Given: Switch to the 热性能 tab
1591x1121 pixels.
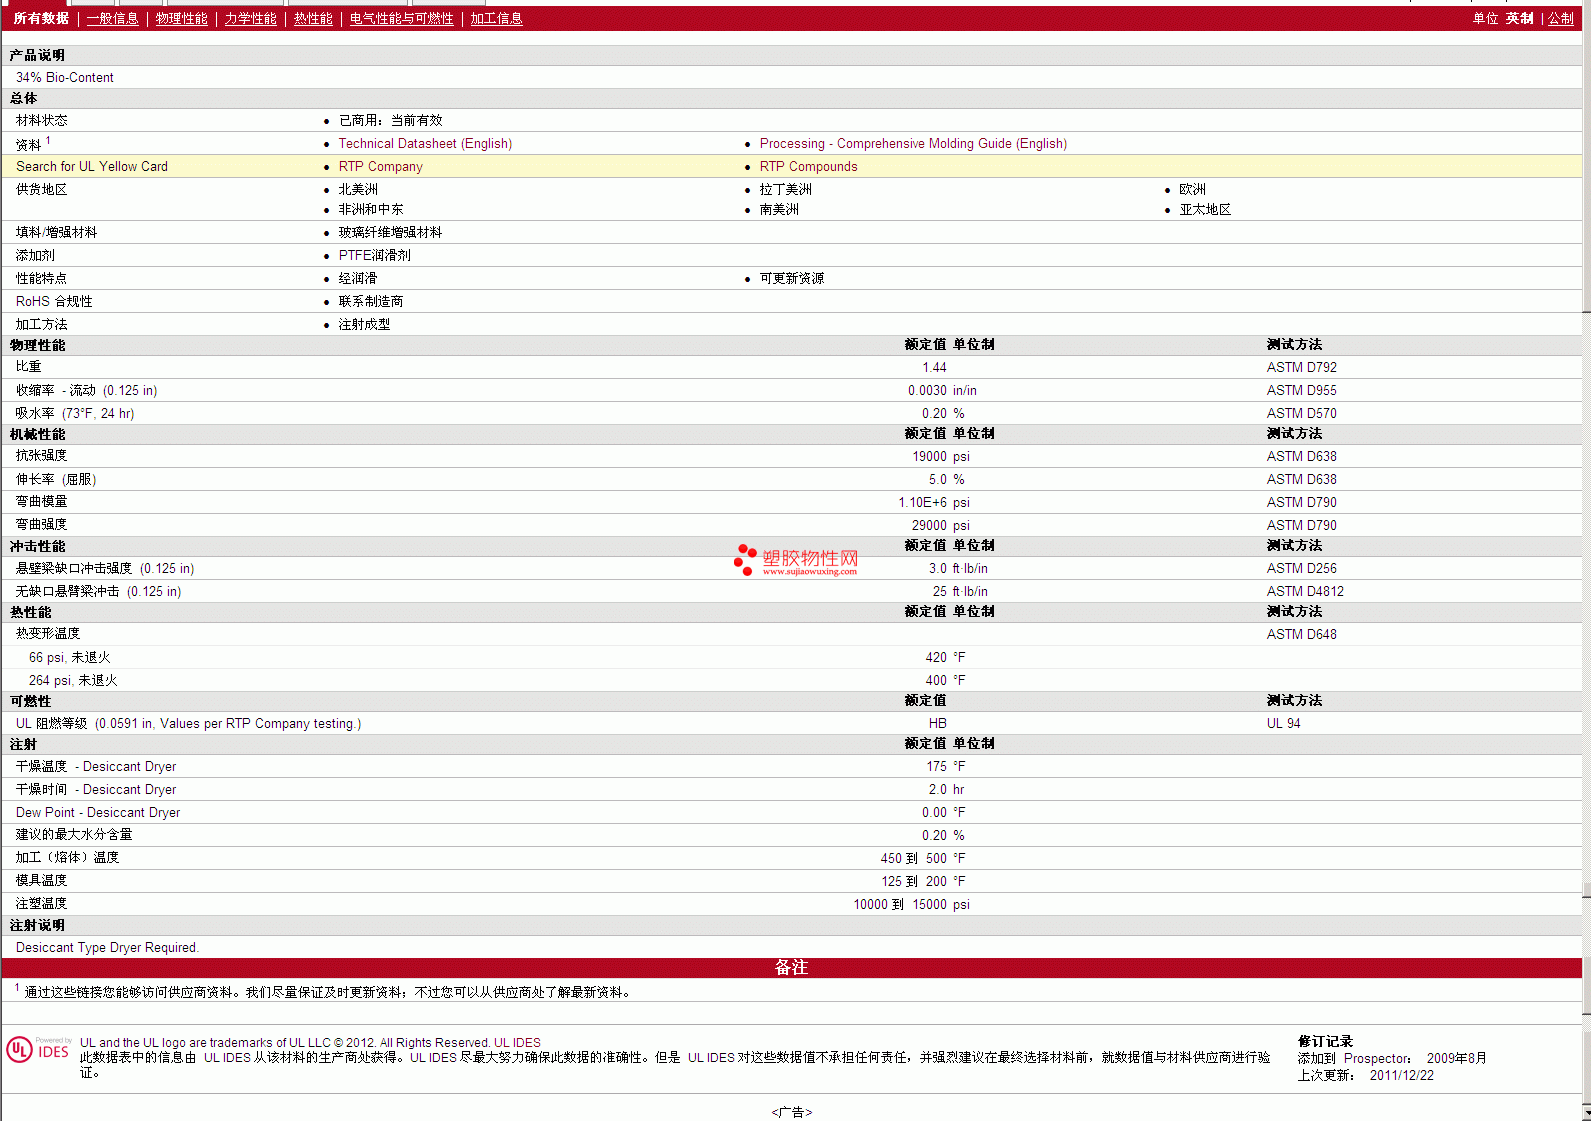Looking at the screenshot, I should click(x=313, y=19).
